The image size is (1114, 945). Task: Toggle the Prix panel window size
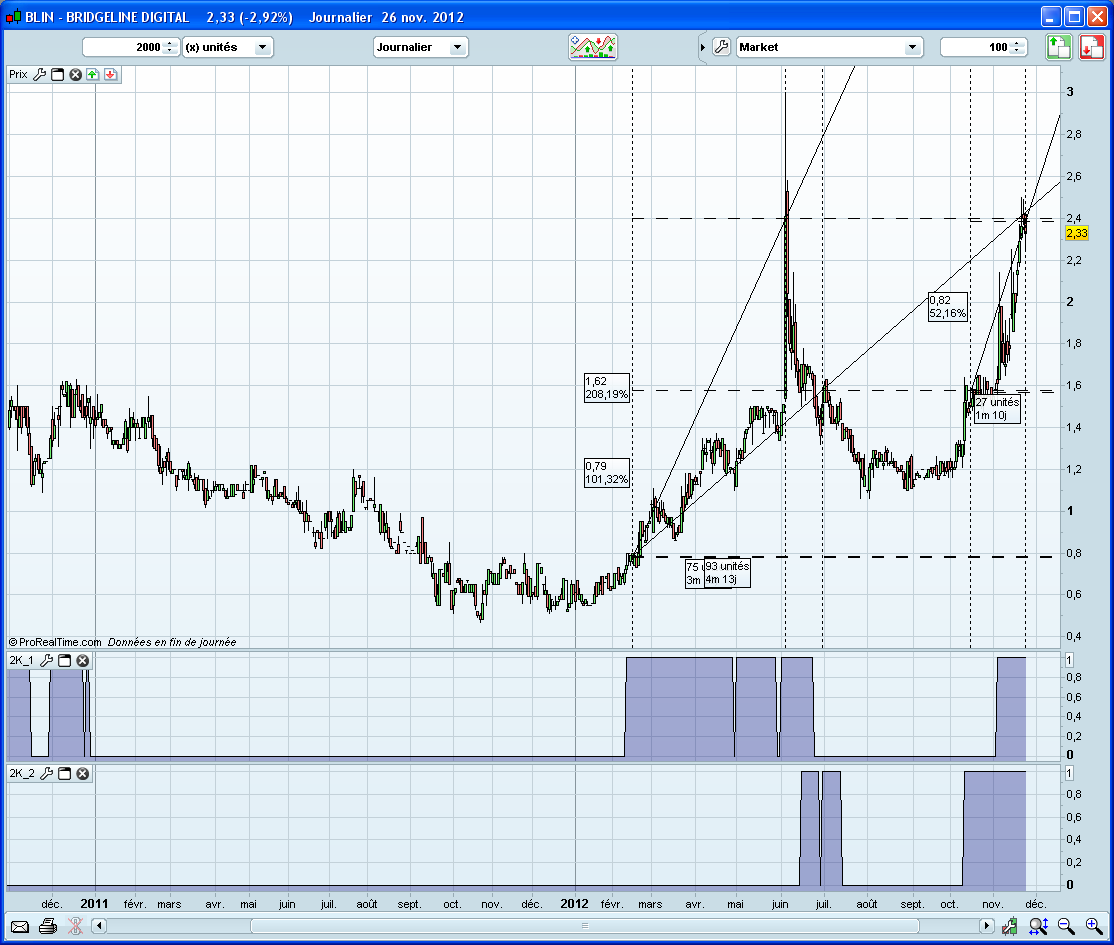point(57,74)
